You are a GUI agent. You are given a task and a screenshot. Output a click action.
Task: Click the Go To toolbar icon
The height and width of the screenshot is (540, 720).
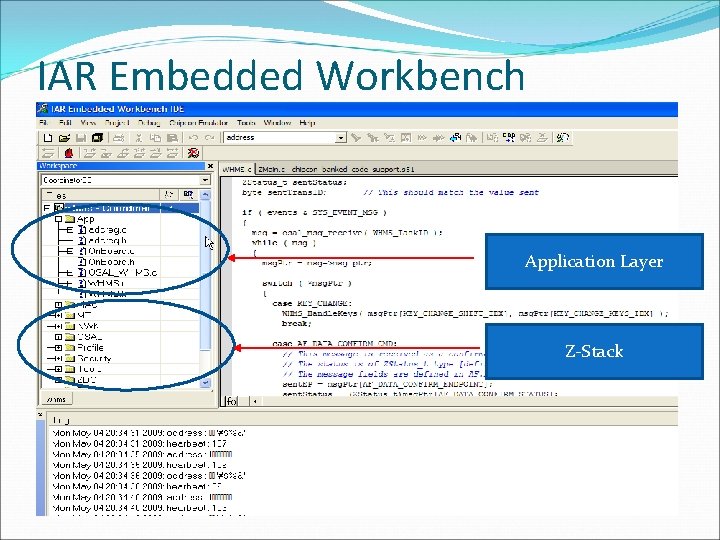tap(406, 137)
